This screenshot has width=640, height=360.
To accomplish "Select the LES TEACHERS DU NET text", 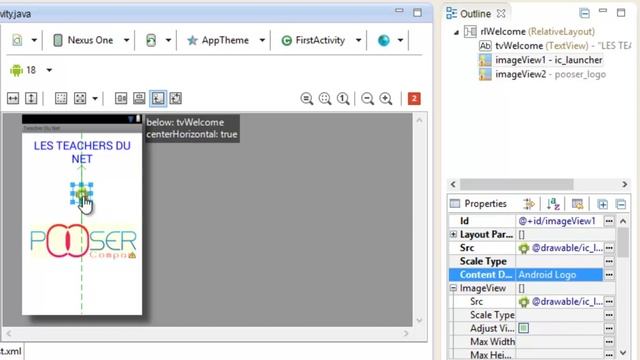I will click(82, 152).
